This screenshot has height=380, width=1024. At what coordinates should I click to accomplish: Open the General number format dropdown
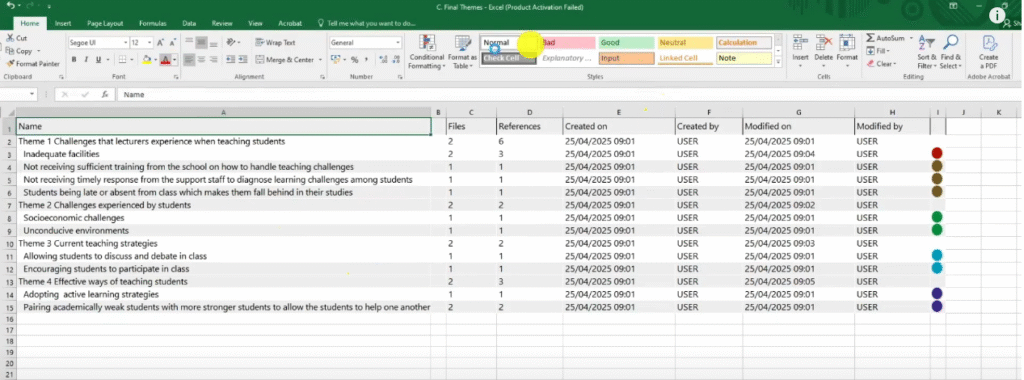398,42
